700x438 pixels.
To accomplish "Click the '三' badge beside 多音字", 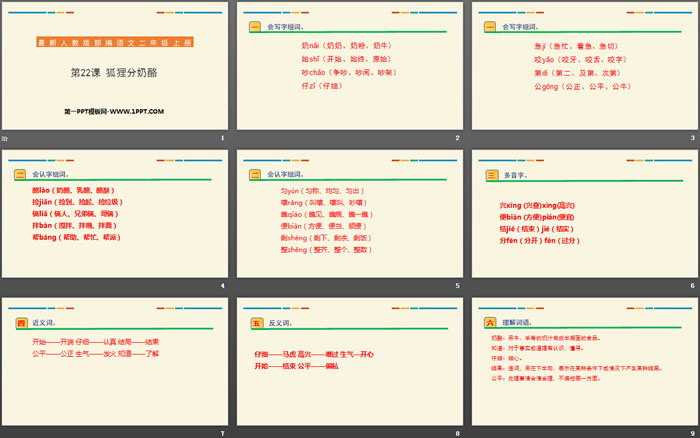I will click(x=491, y=174).
